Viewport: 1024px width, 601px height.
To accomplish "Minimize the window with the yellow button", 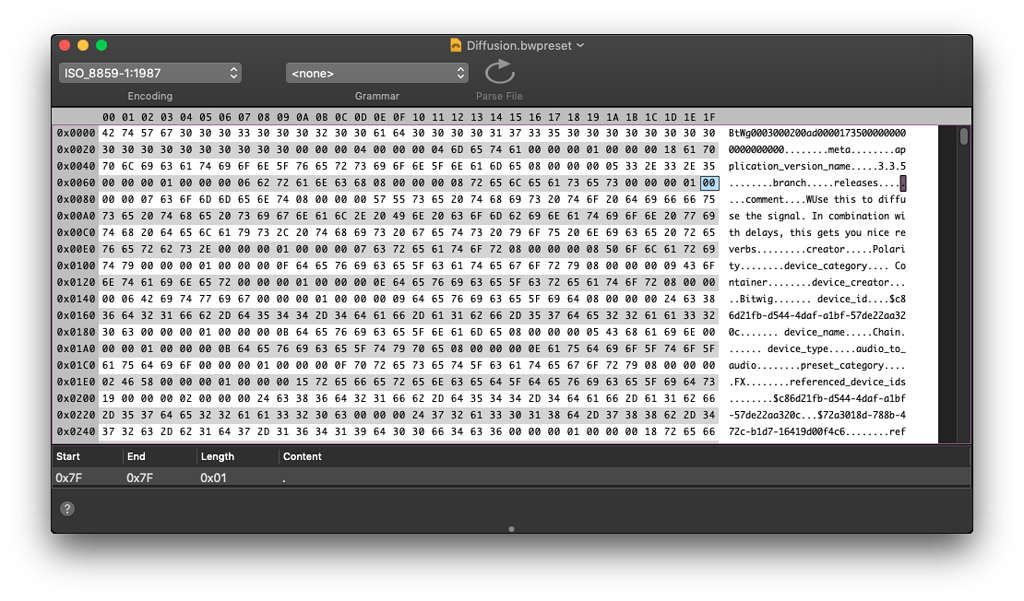I will point(83,45).
